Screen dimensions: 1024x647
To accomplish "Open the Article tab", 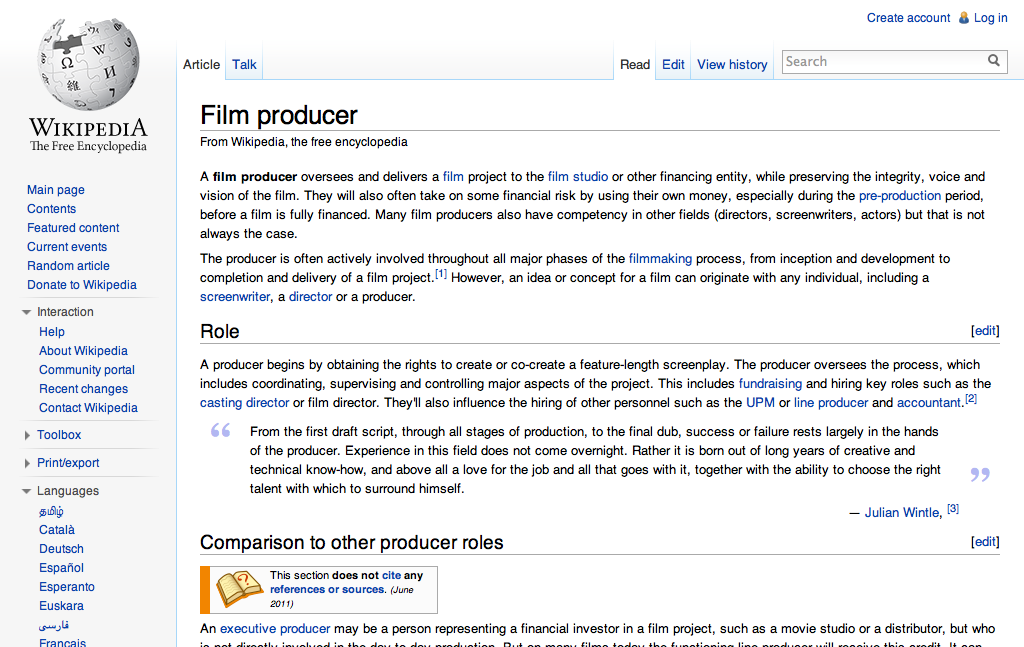I will (201, 65).
